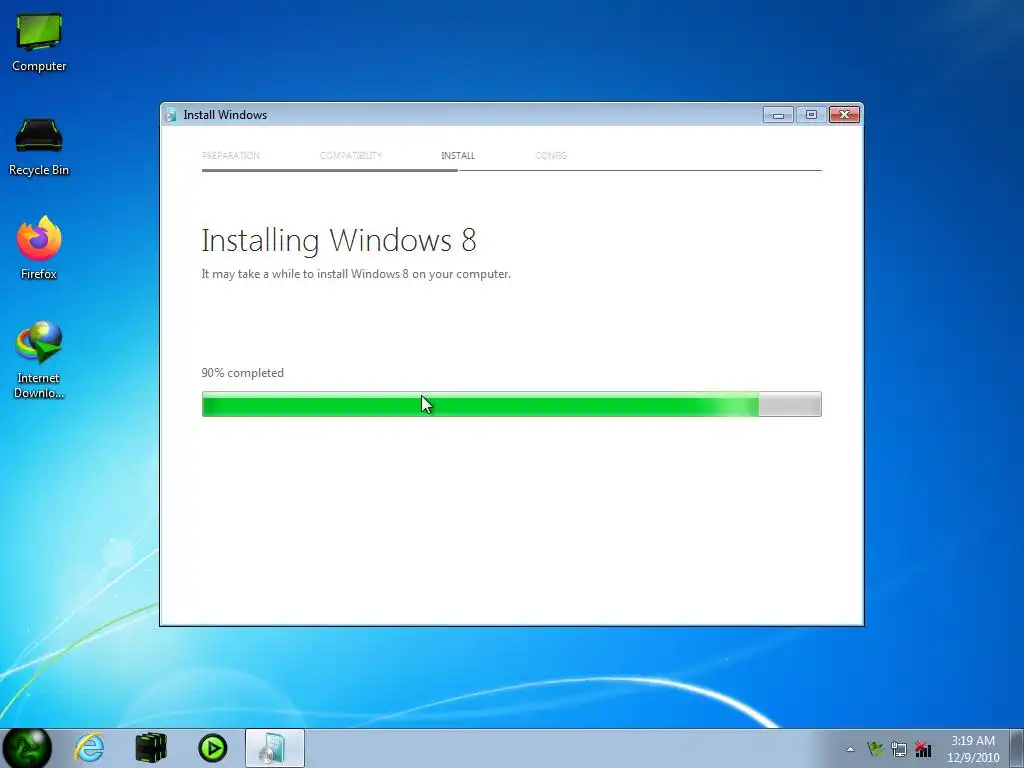Click the 'Install Windows' title text
Screen dimensions: 1024x768
pyautogui.click(x=225, y=115)
